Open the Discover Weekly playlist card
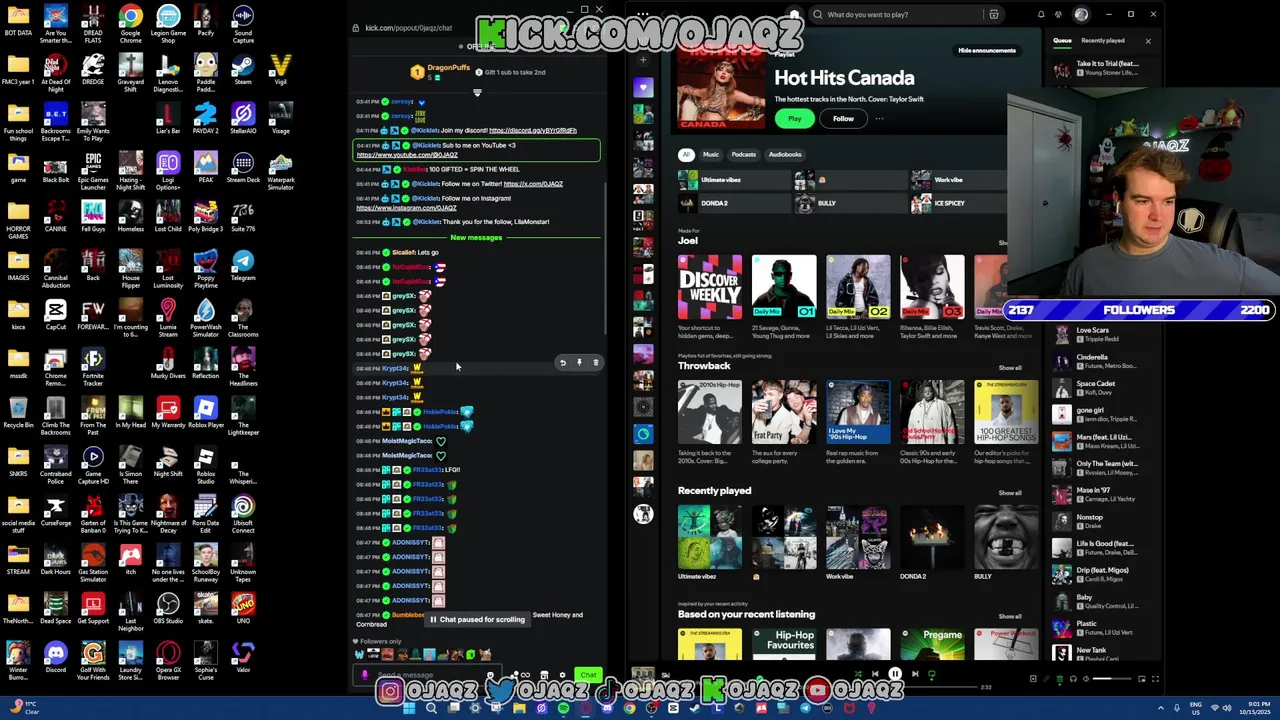This screenshot has width=1280, height=720. 710,297
